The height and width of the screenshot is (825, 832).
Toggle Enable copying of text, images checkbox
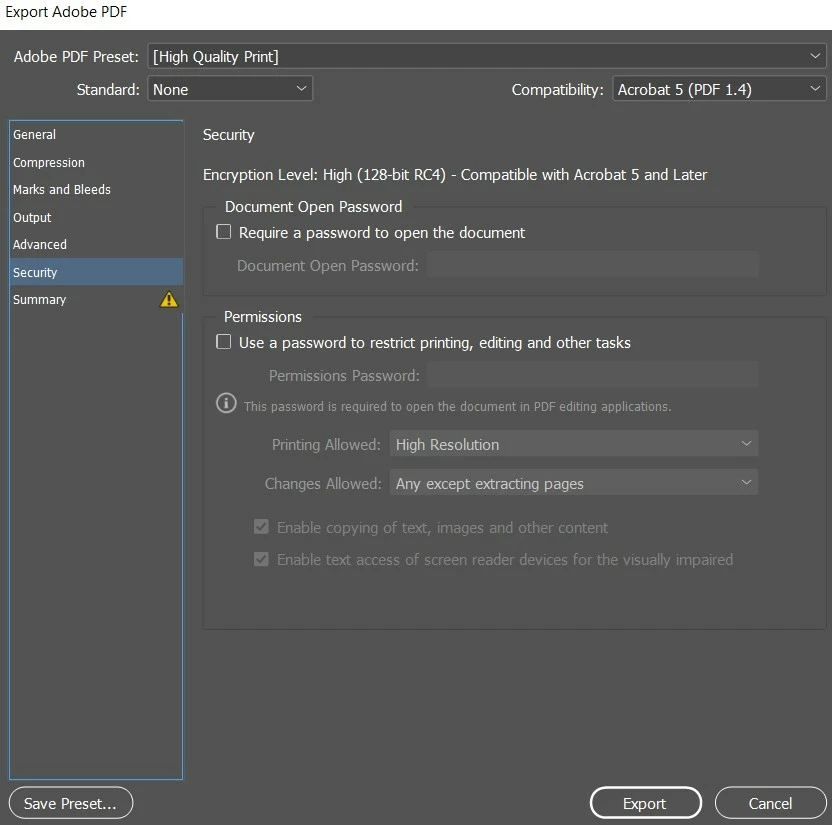[261, 527]
